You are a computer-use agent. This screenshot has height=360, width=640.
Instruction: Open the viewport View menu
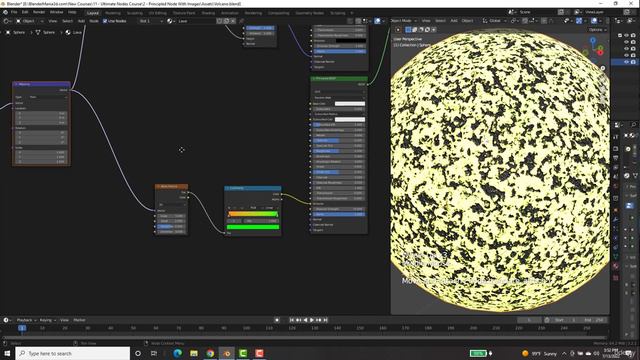click(426, 20)
